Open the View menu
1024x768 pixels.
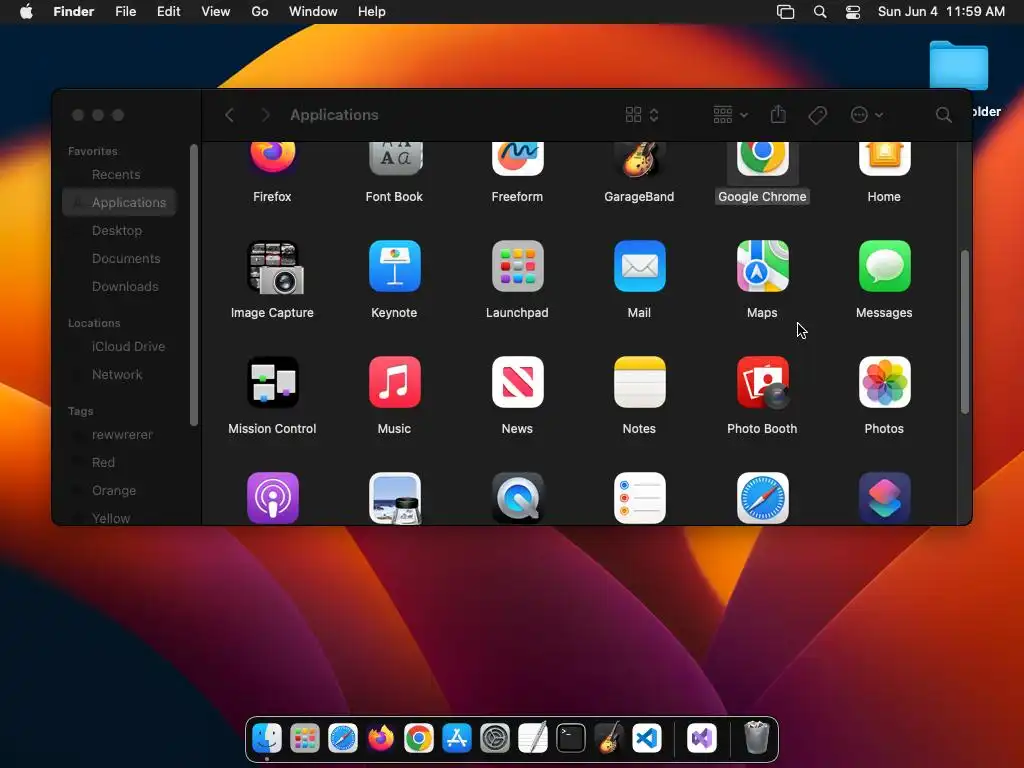[216, 12]
